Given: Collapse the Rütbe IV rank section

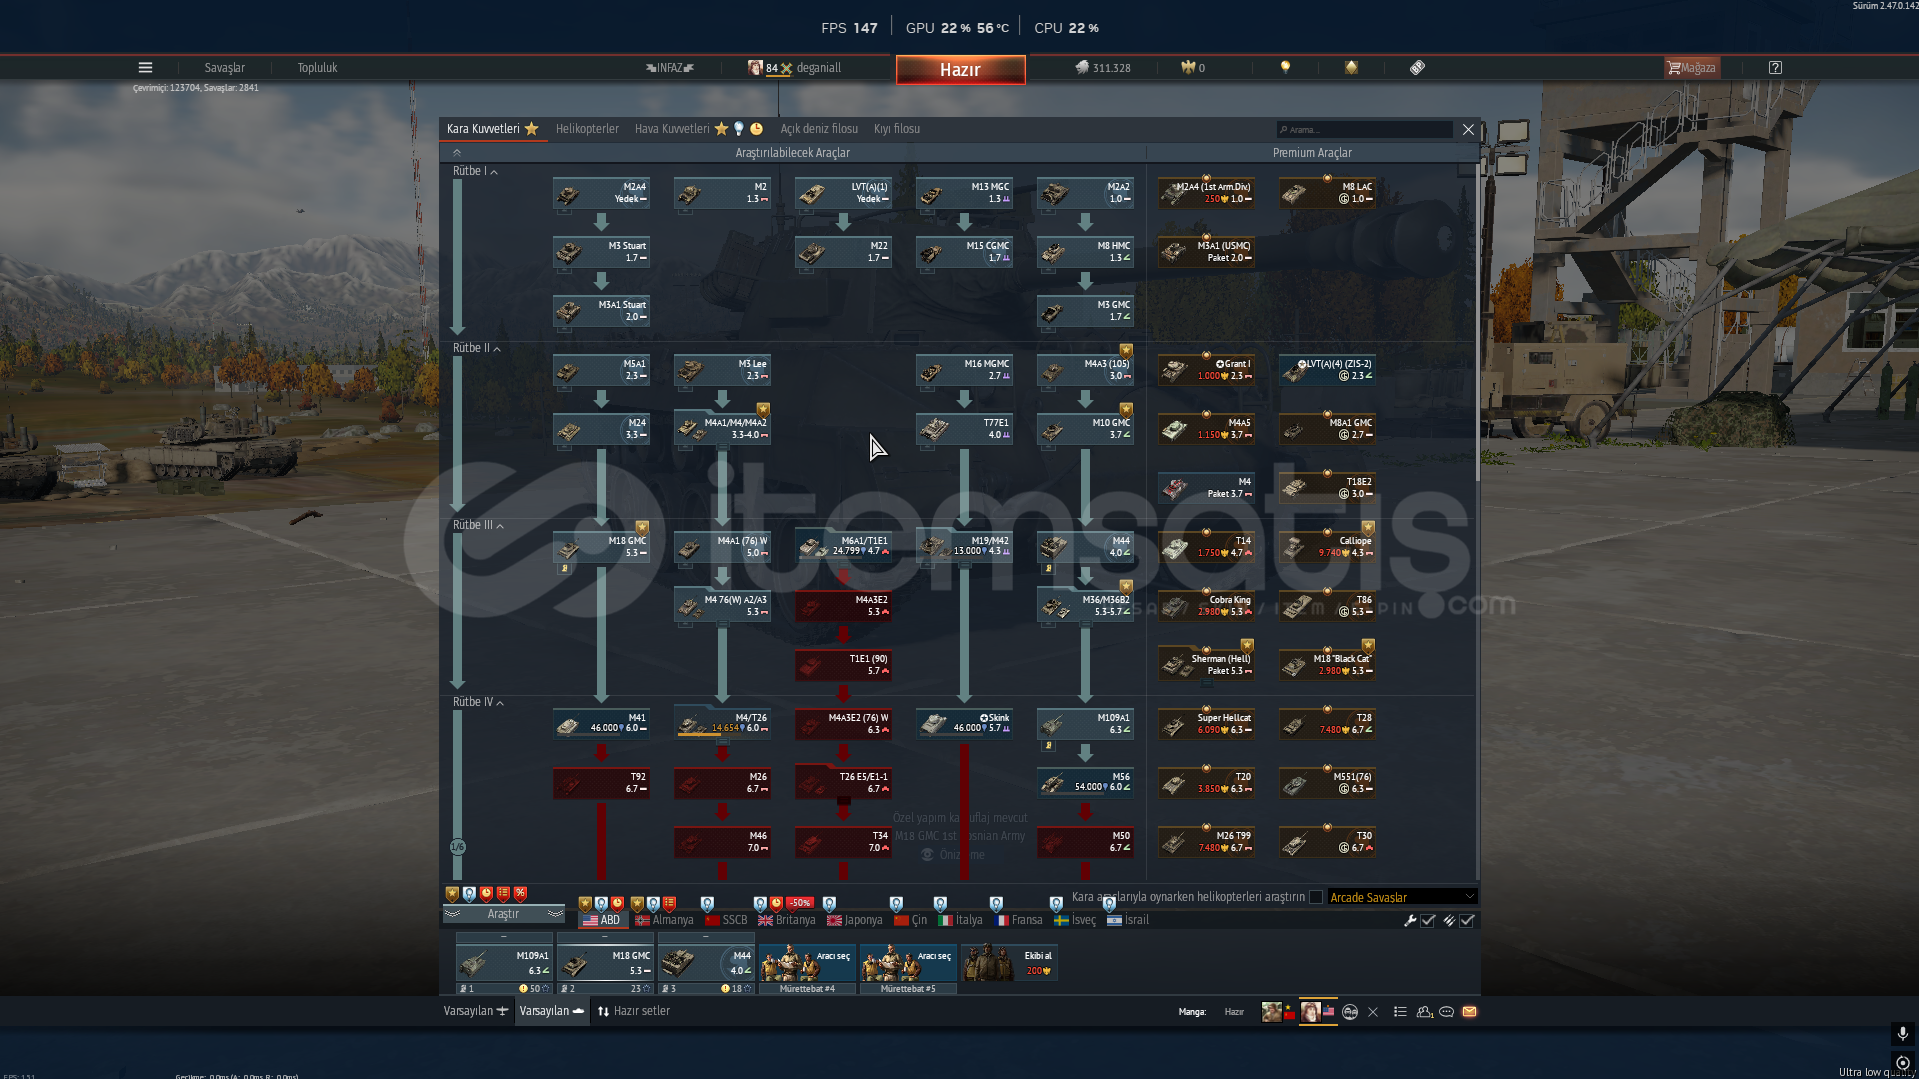Looking at the screenshot, I should click(478, 702).
